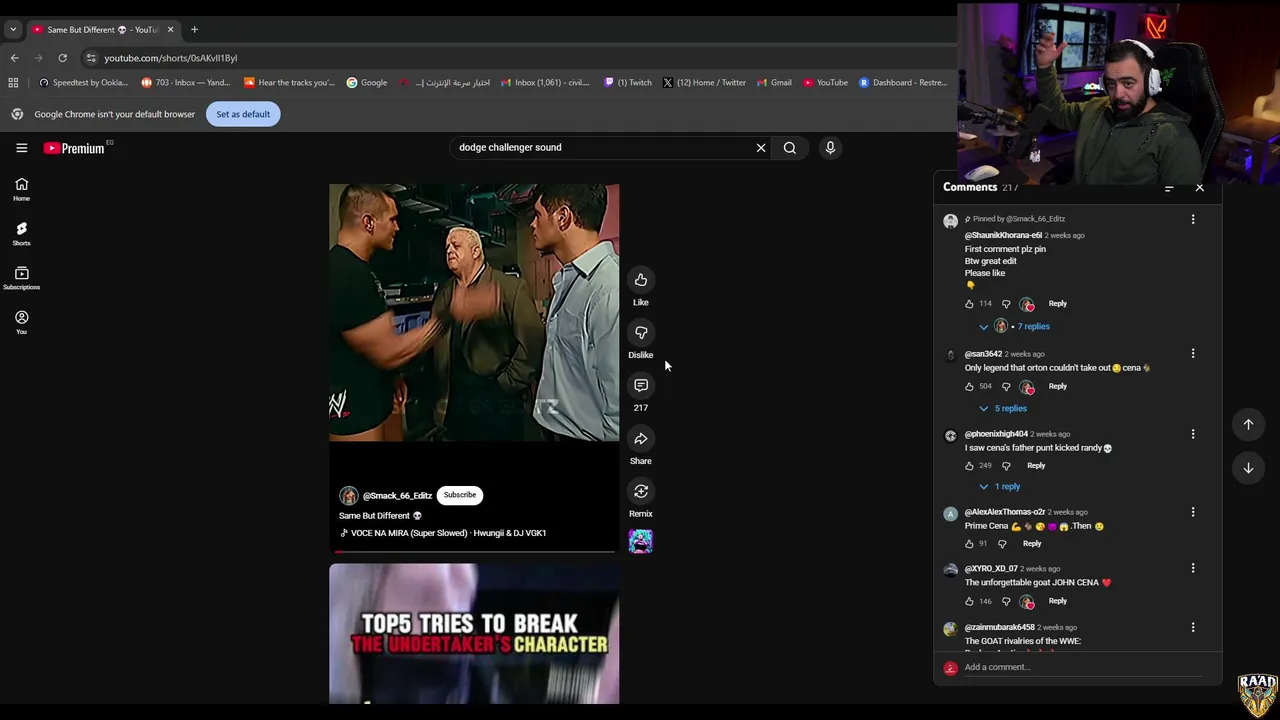1280x720 pixels.
Task: Select the Same But Different browser tab
Action: tap(103, 30)
